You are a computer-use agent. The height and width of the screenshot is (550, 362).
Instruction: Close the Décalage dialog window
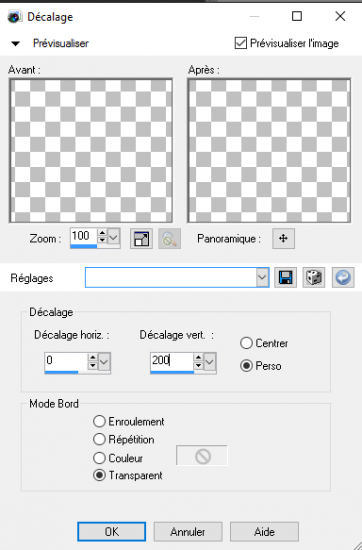340,16
